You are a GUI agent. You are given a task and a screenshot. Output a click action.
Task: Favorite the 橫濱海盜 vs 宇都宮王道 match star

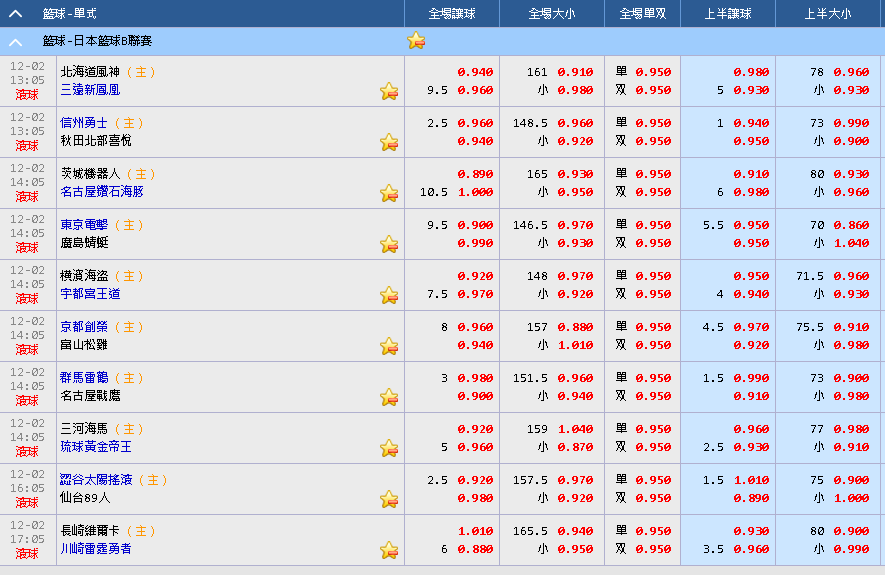[389, 295]
